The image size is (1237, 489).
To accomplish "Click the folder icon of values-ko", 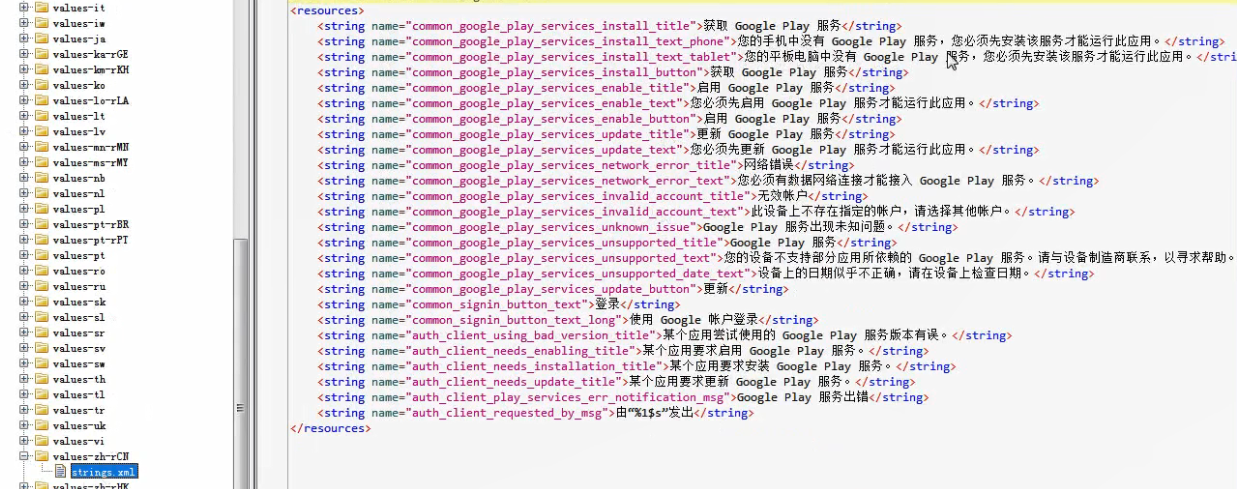I will (42, 85).
